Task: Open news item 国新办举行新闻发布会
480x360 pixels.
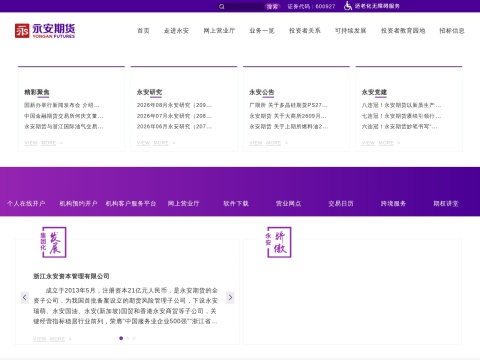Action: 62,105
